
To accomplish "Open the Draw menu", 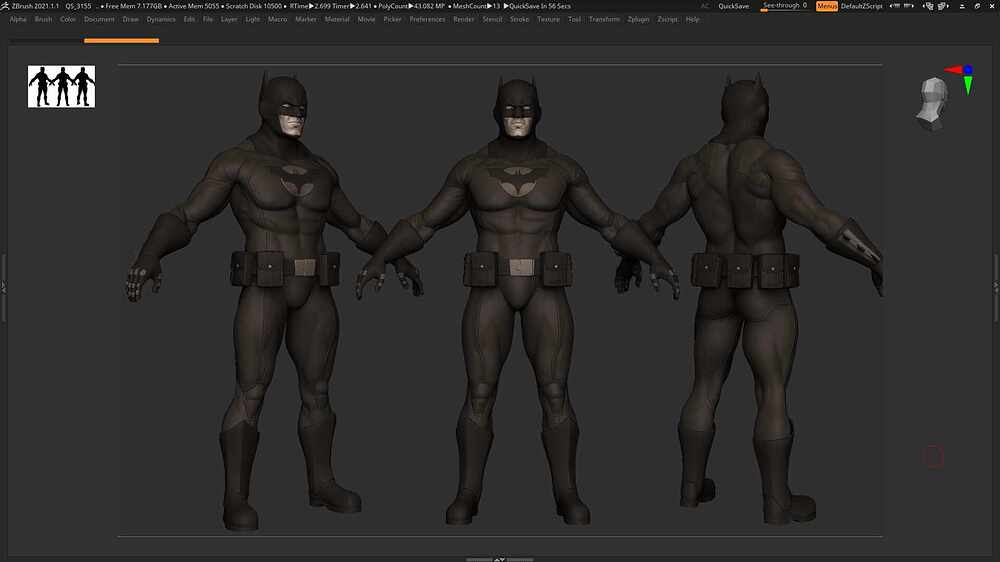I will [x=130, y=19].
